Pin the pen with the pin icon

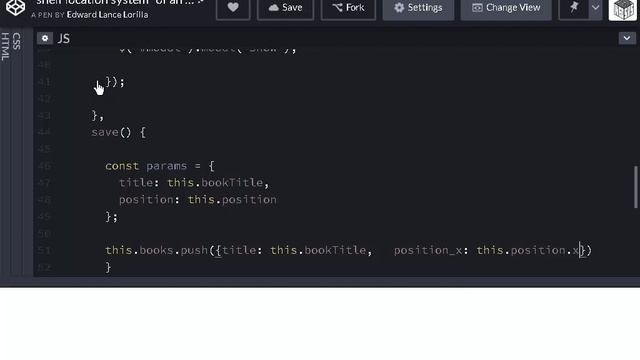click(574, 7)
